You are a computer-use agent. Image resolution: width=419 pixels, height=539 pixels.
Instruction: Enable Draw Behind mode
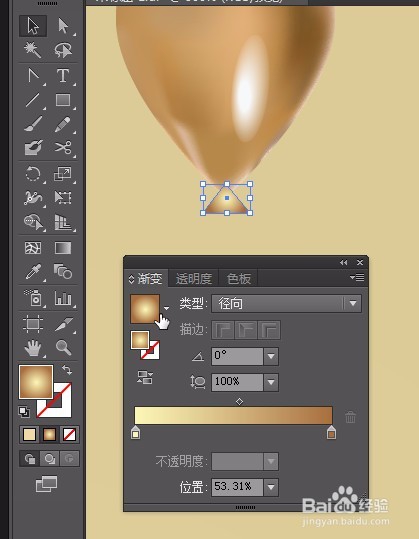[x=49, y=459]
